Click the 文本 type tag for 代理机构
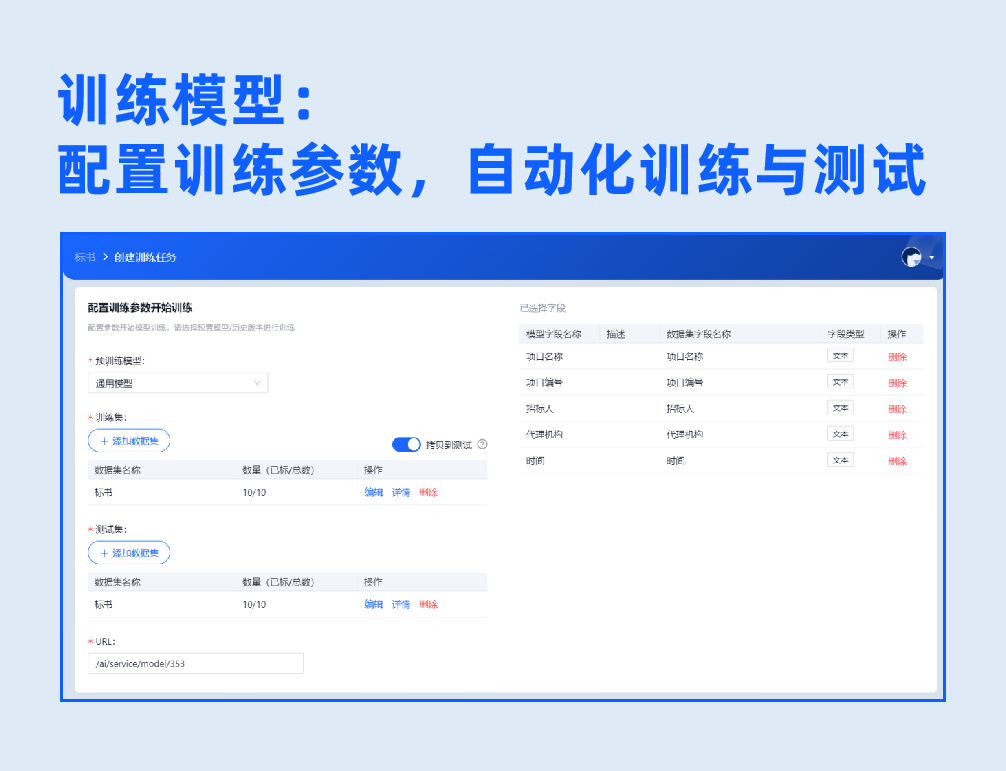The height and width of the screenshot is (771, 1006). tap(840, 434)
